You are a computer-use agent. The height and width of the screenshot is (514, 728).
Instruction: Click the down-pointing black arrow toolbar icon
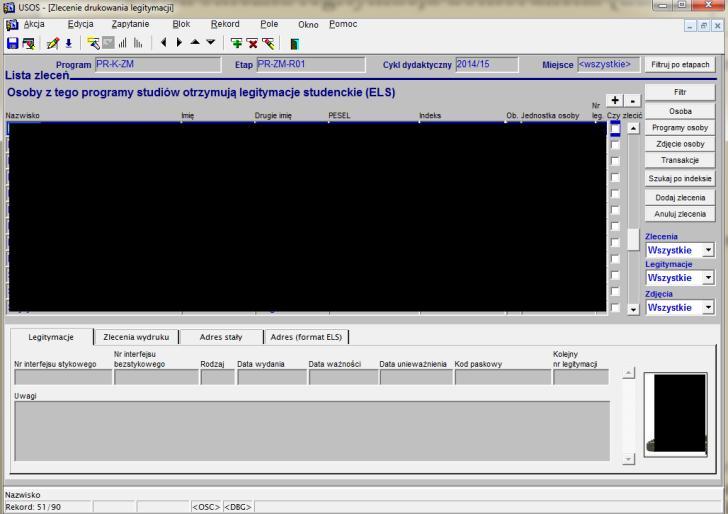coord(211,42)
